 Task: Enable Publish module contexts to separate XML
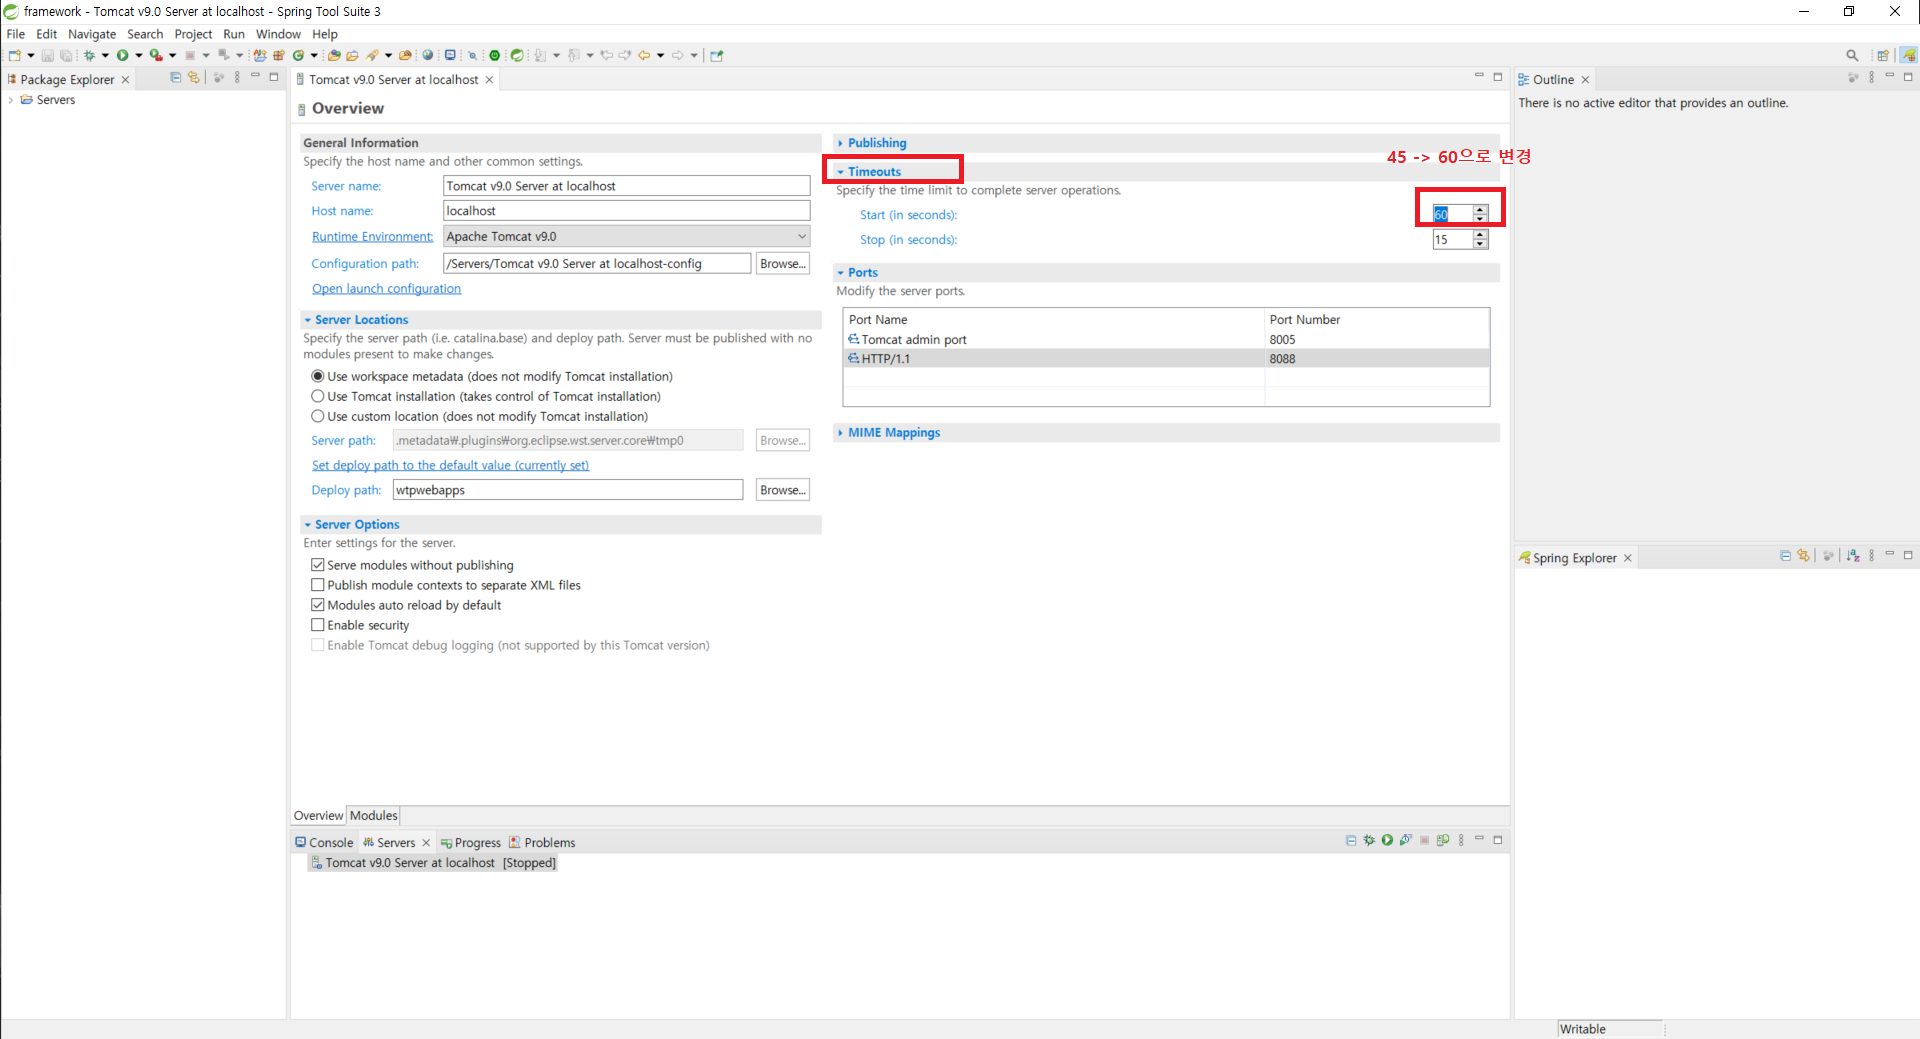(x=318, y=585)
